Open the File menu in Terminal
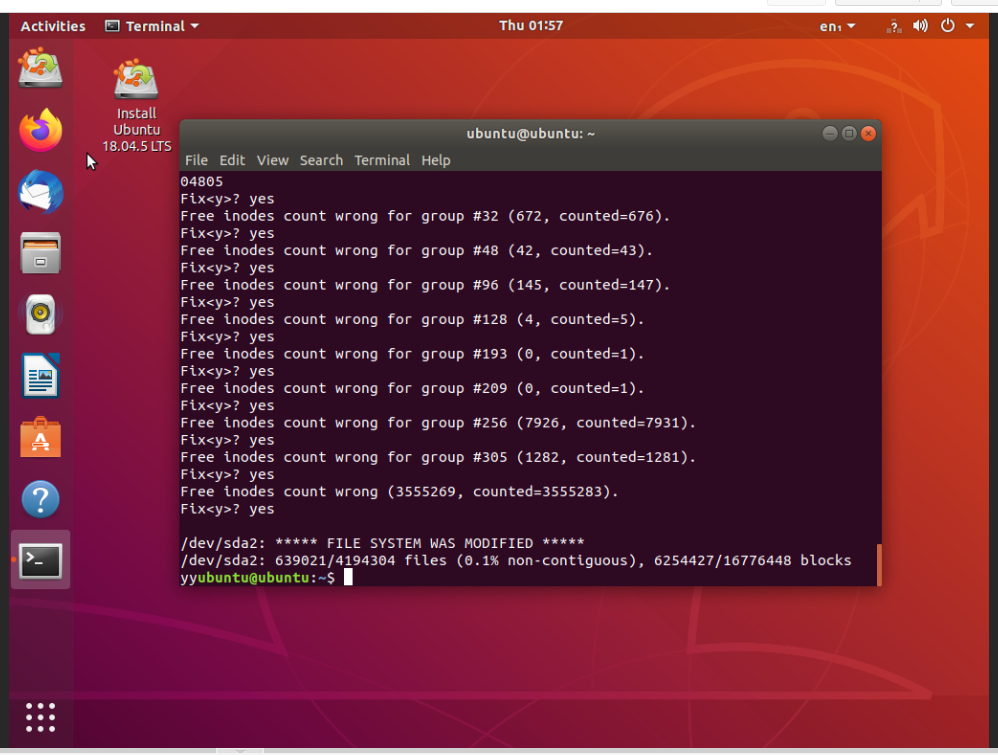Image resolution: width=998 pixels, height=755 pixels. point(196,160)
